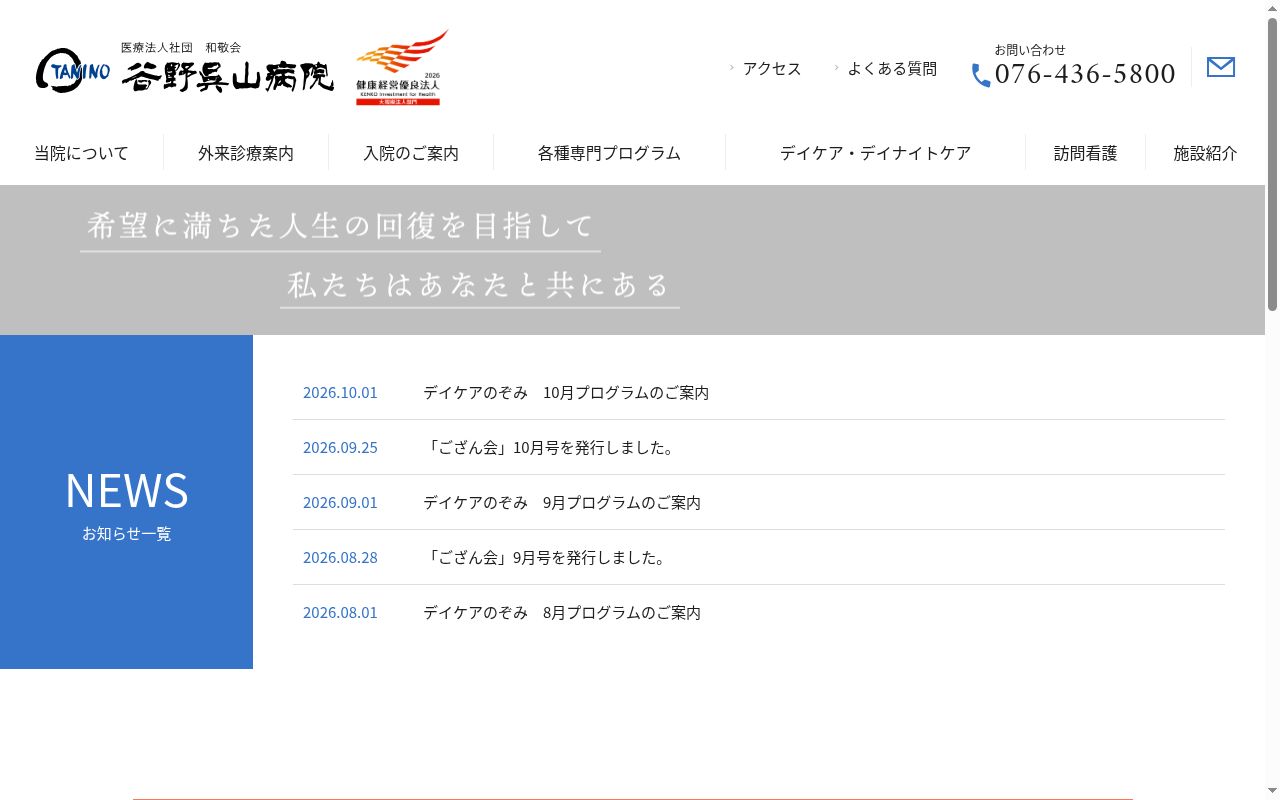This screenshot has width=1280, height=800.
Task: Click the hero banner slogan image
Action: coord(380,257)
